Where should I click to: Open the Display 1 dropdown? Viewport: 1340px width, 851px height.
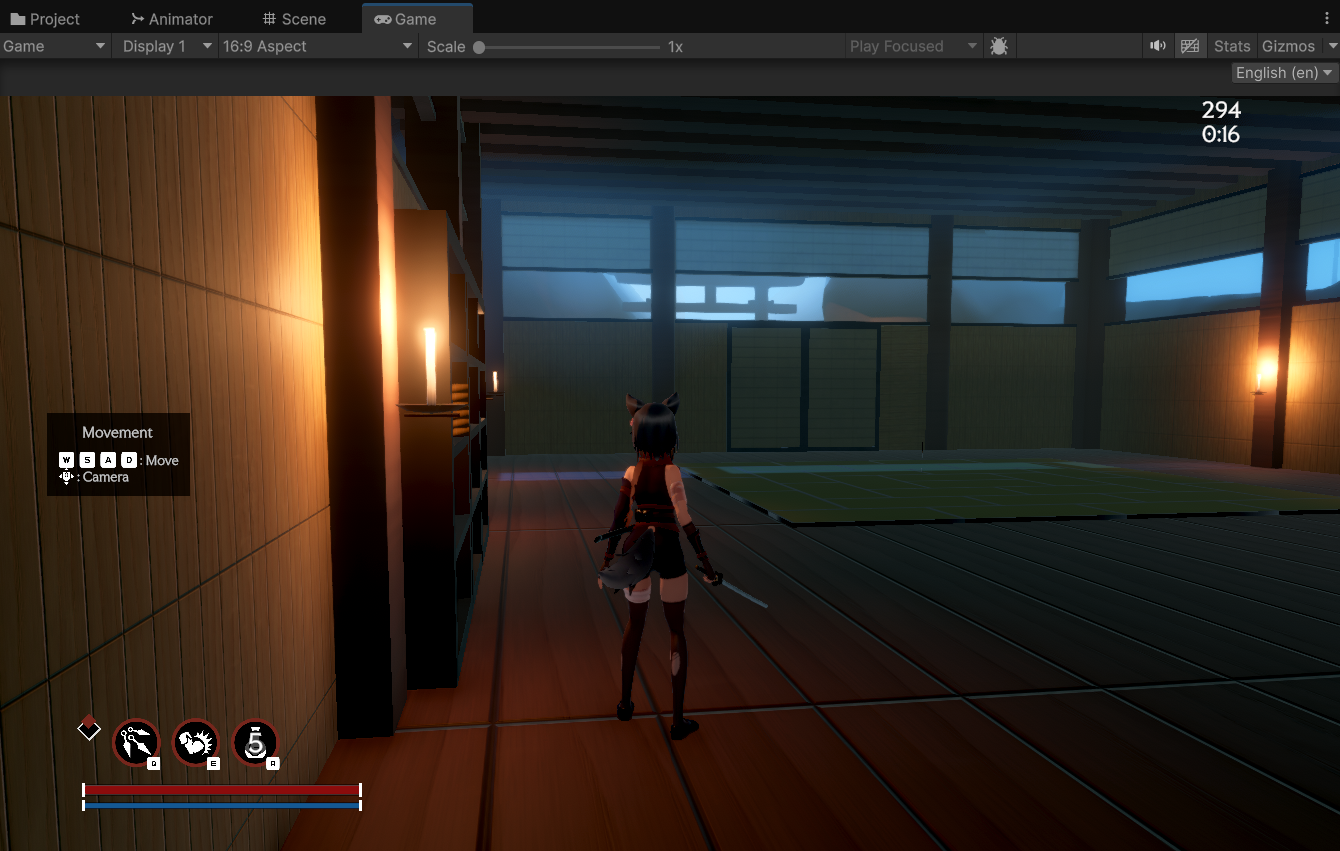click(166, 46)
